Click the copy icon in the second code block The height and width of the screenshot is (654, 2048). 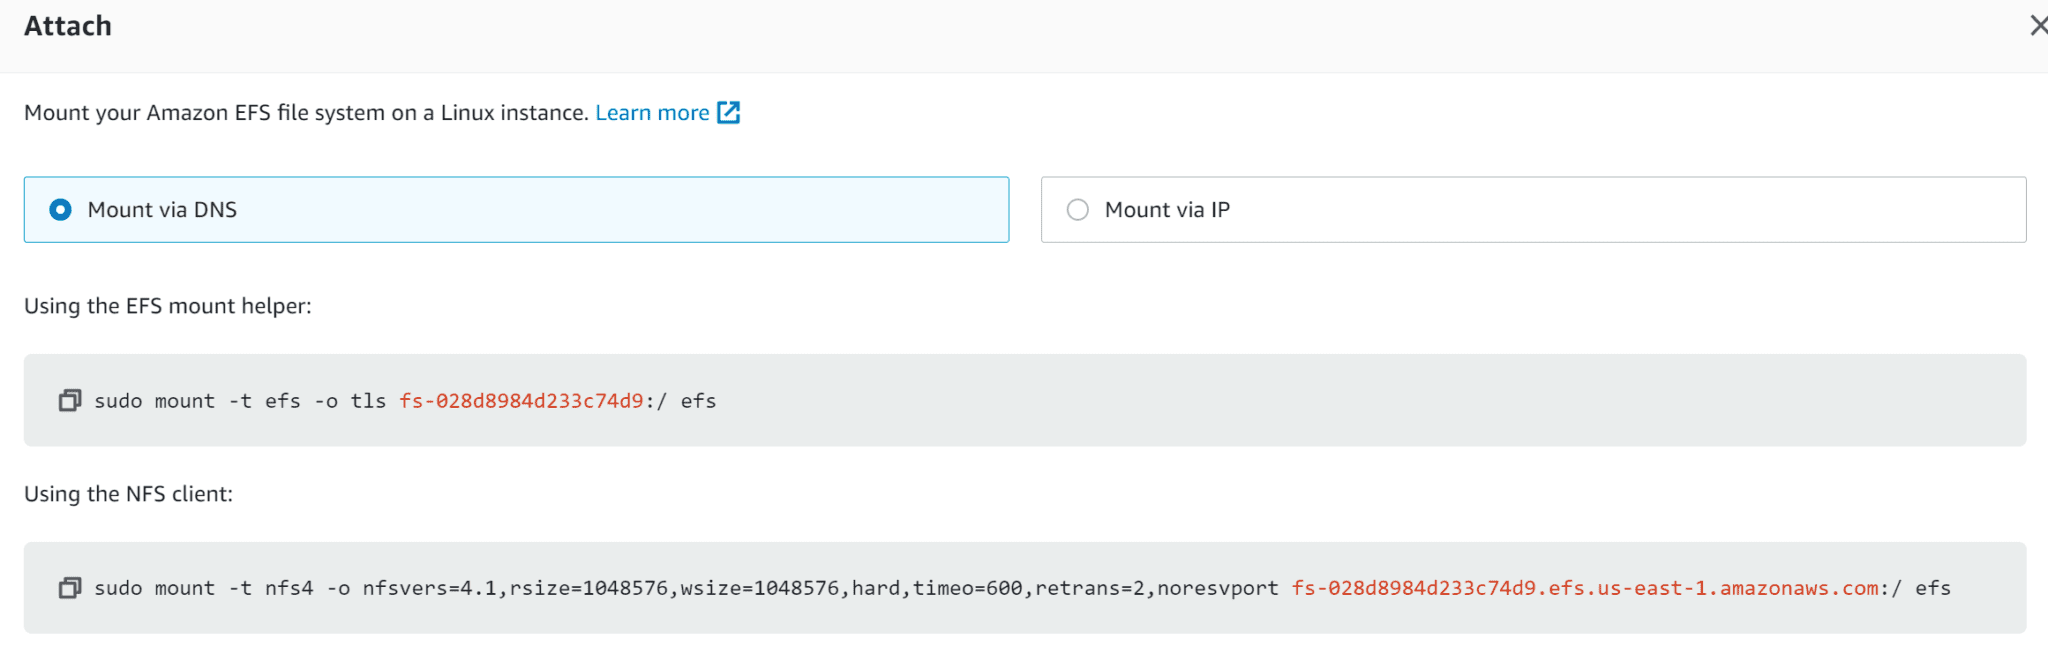[69, 588]
